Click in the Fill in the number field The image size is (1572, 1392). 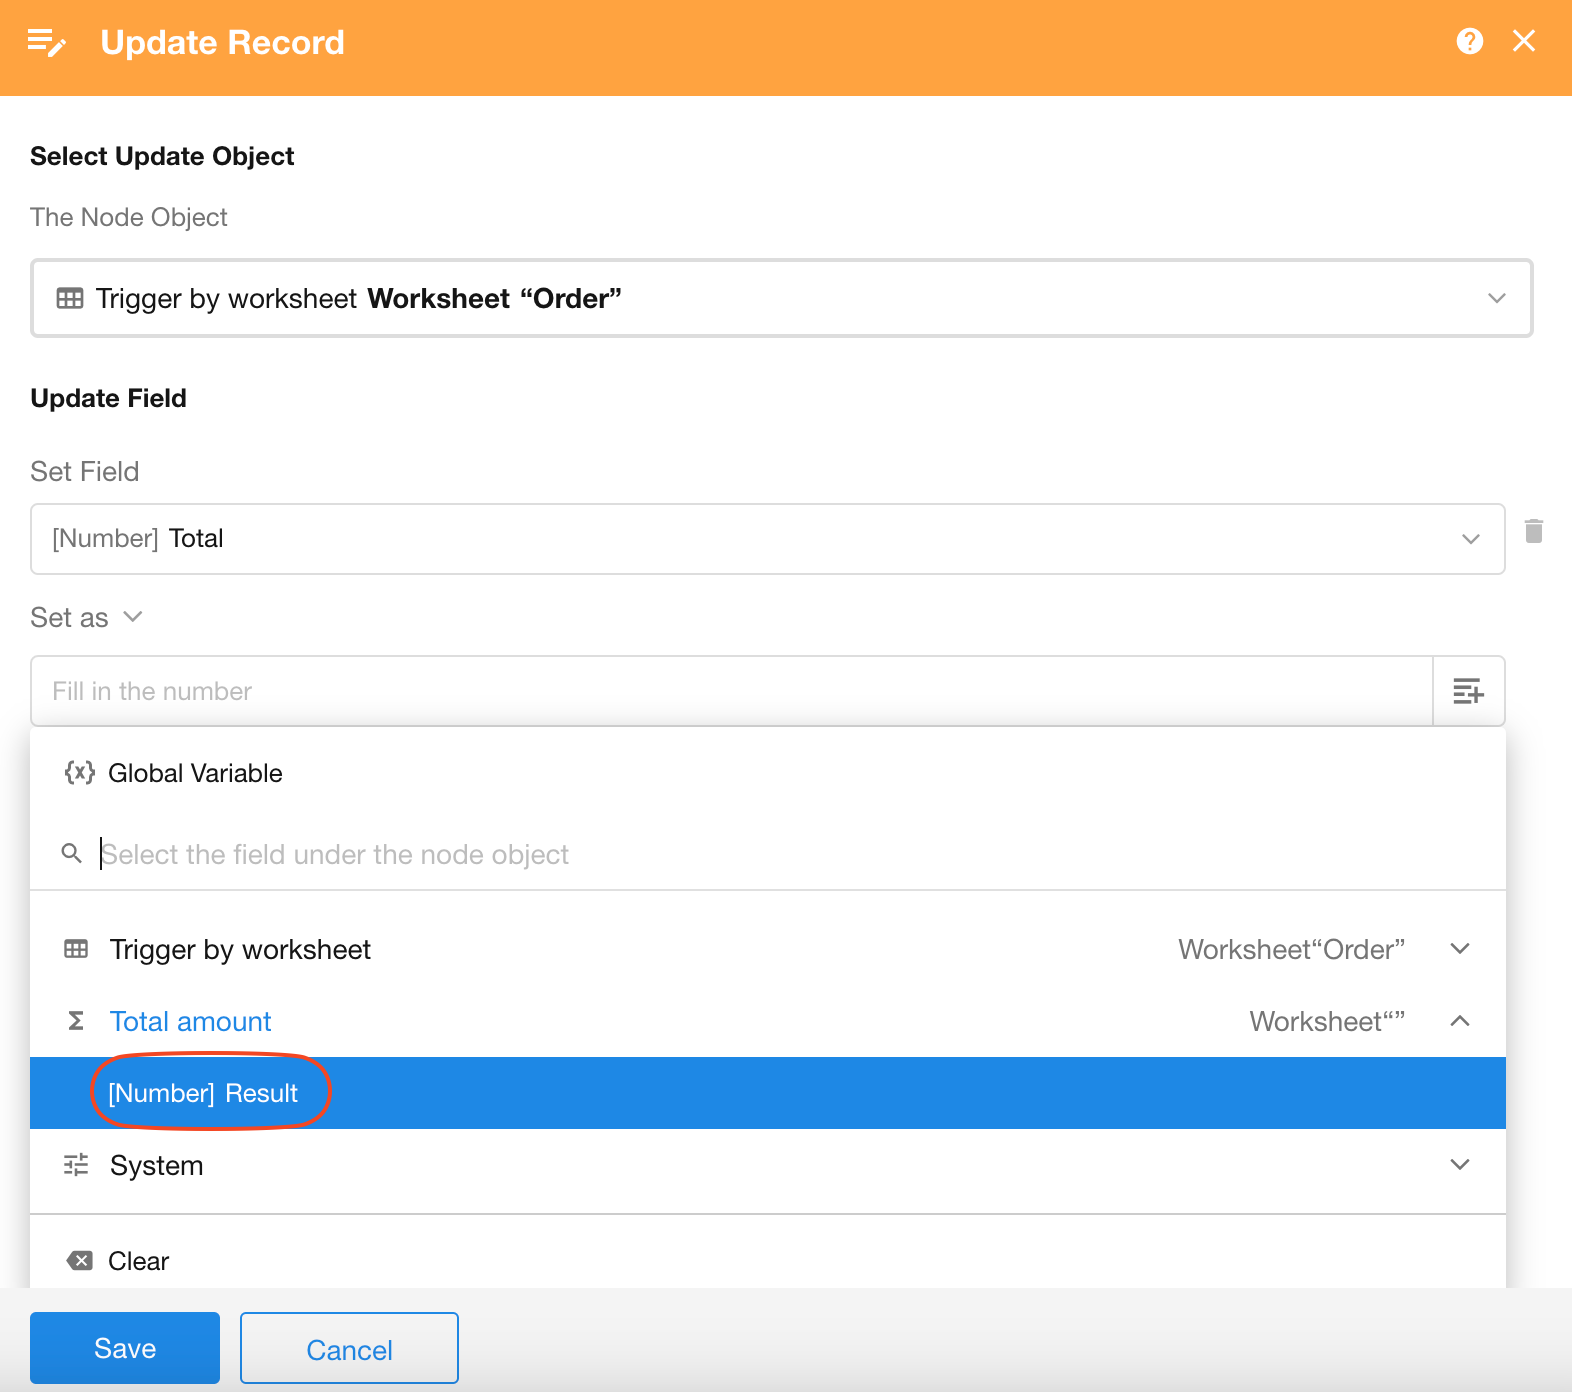tap(730, 691)
